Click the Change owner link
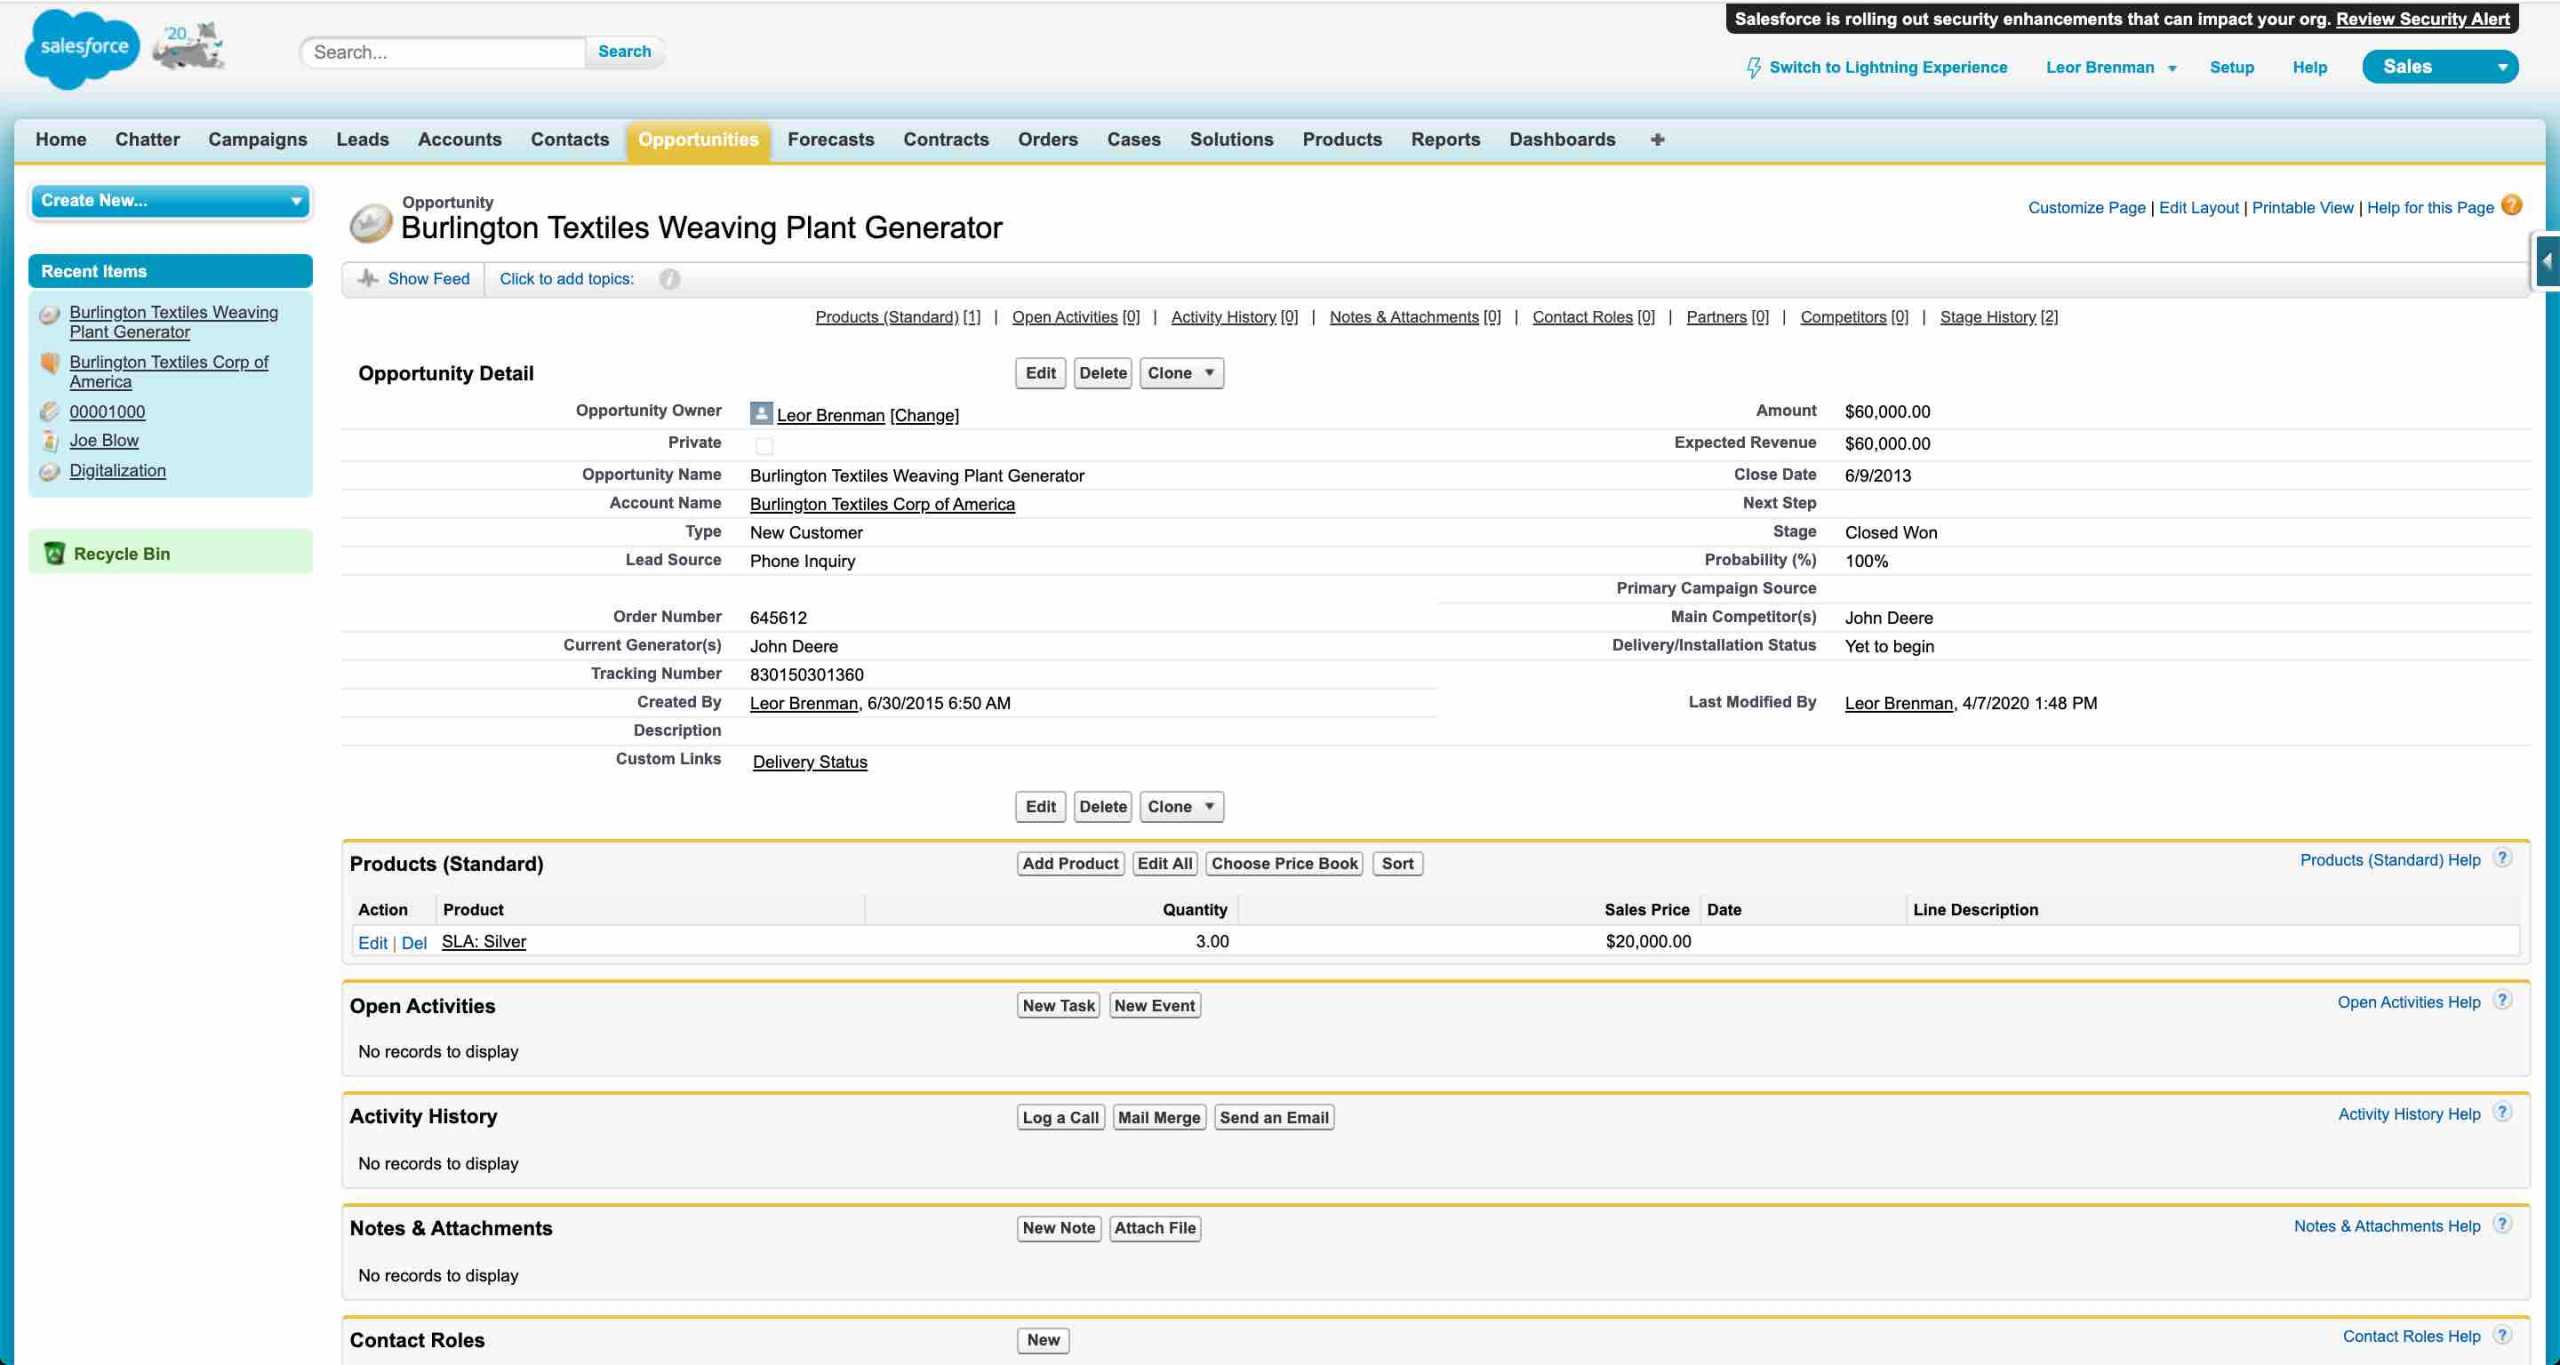The width and height of the screenshot is (2560, 1365). [x=924, y=415]
